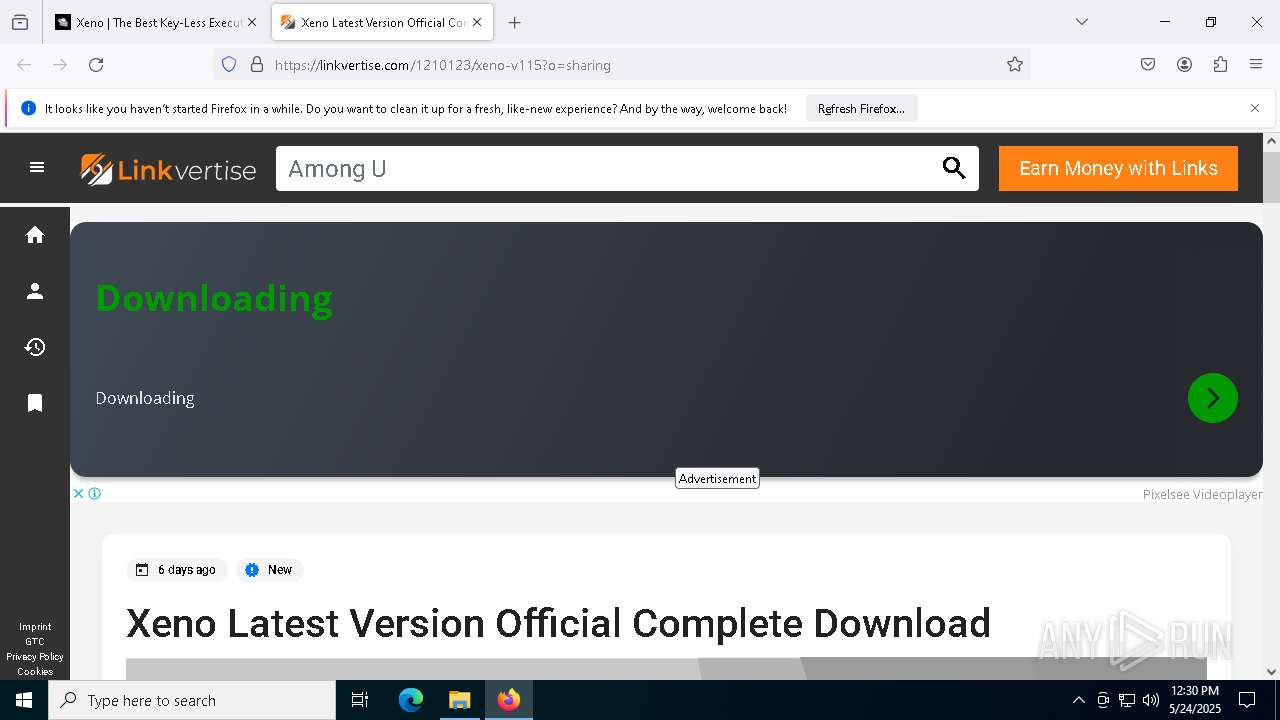Viewport: 1280px width, 720px height.
Task: Close the Xeno Best Key-Less tab
Action: [252, 22]
